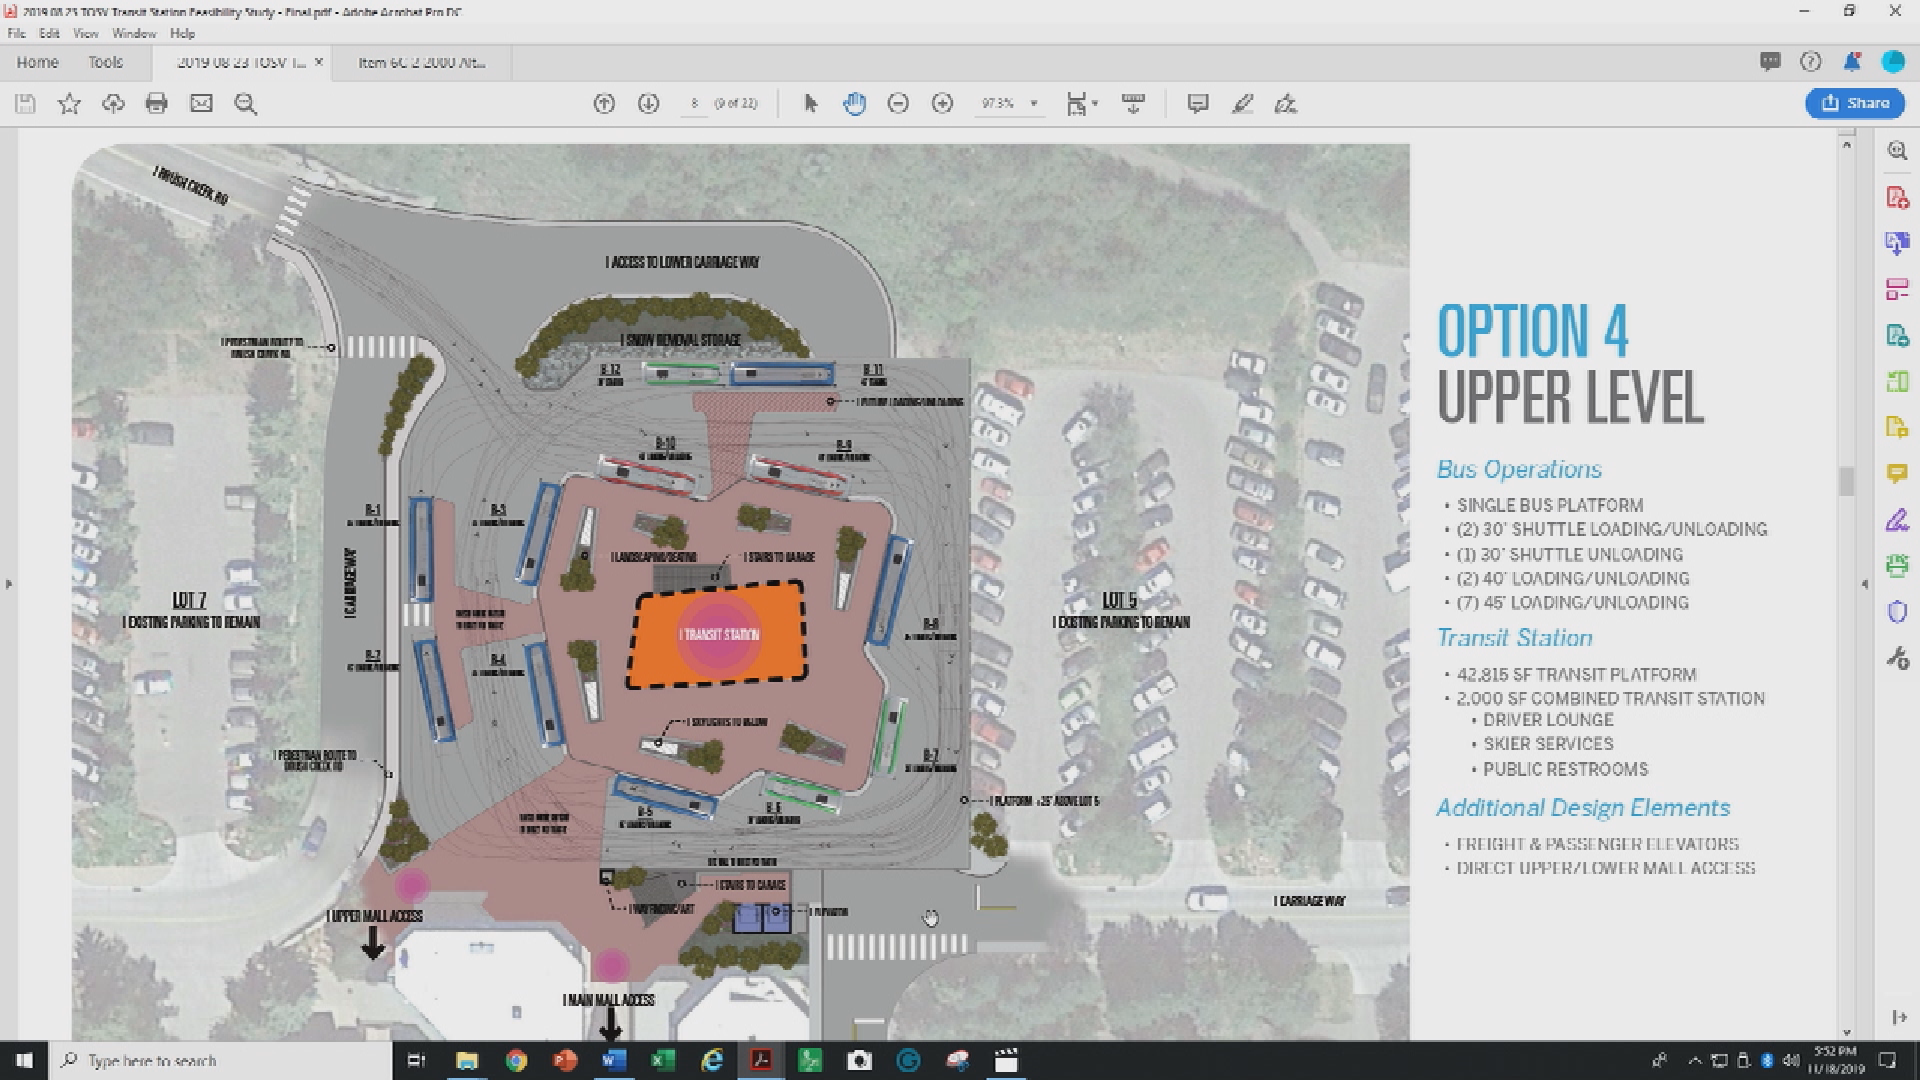Open the Export PDF tool in the right pane
1920x1080 pixels.
(x=1897, y=243)
